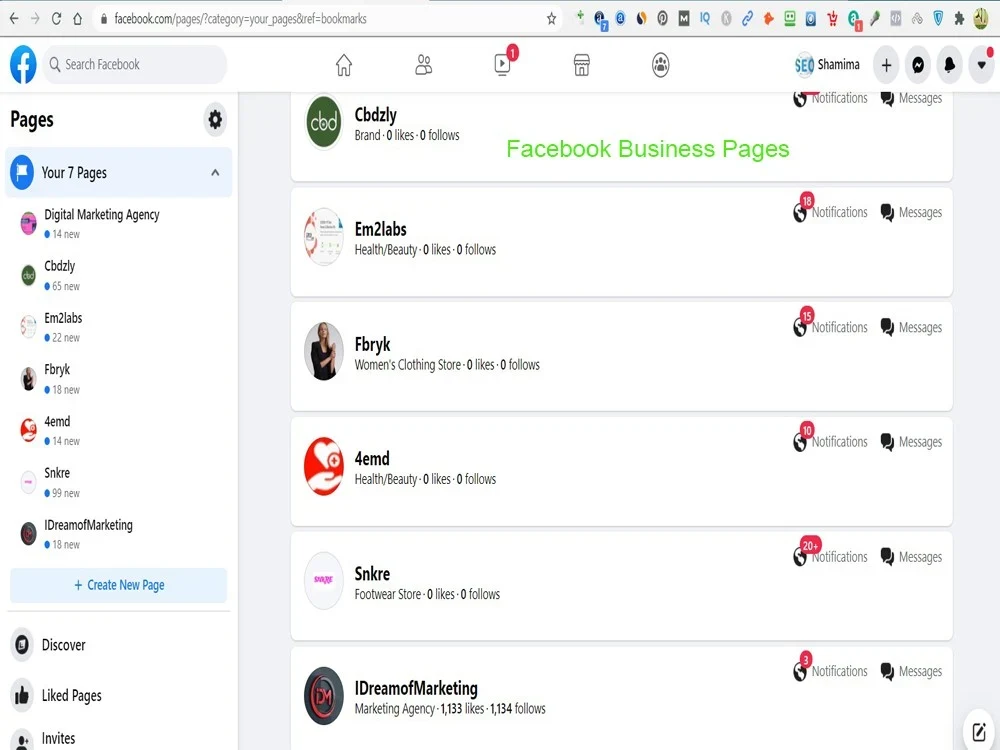The height and width of the screenshot is (750, 1000).
Task: Open Fbryk page title link
Action: coord(372,344)
